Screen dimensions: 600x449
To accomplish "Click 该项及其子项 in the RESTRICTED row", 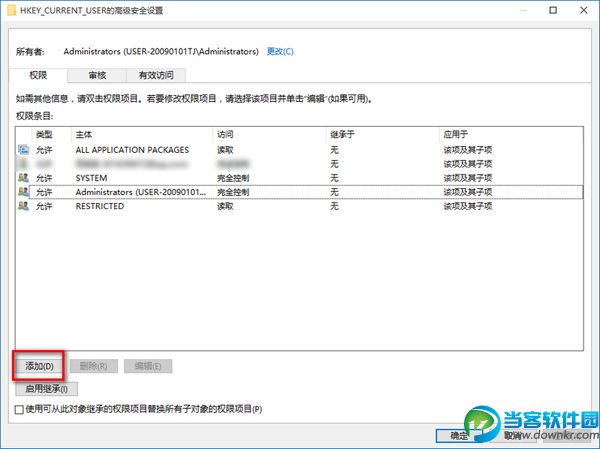I will (x=468, y=206).
